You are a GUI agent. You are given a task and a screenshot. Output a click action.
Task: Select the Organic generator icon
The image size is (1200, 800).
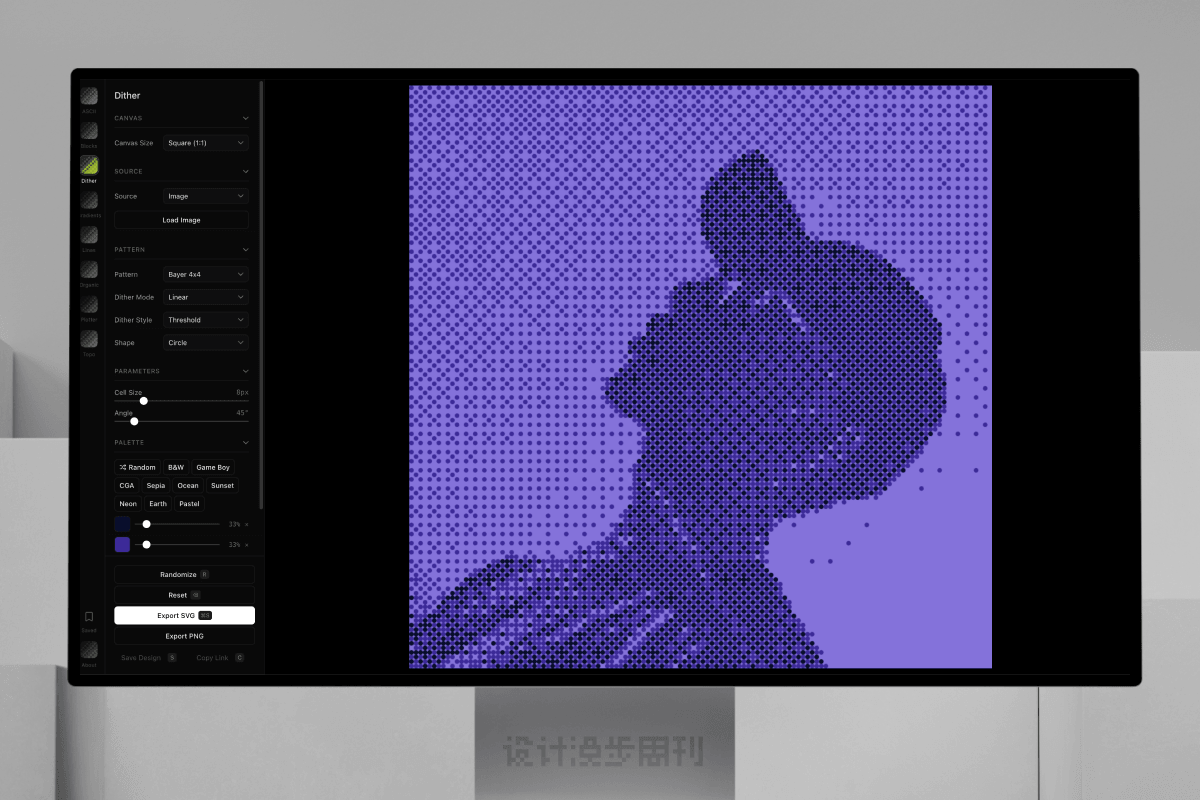pos(89,270)
